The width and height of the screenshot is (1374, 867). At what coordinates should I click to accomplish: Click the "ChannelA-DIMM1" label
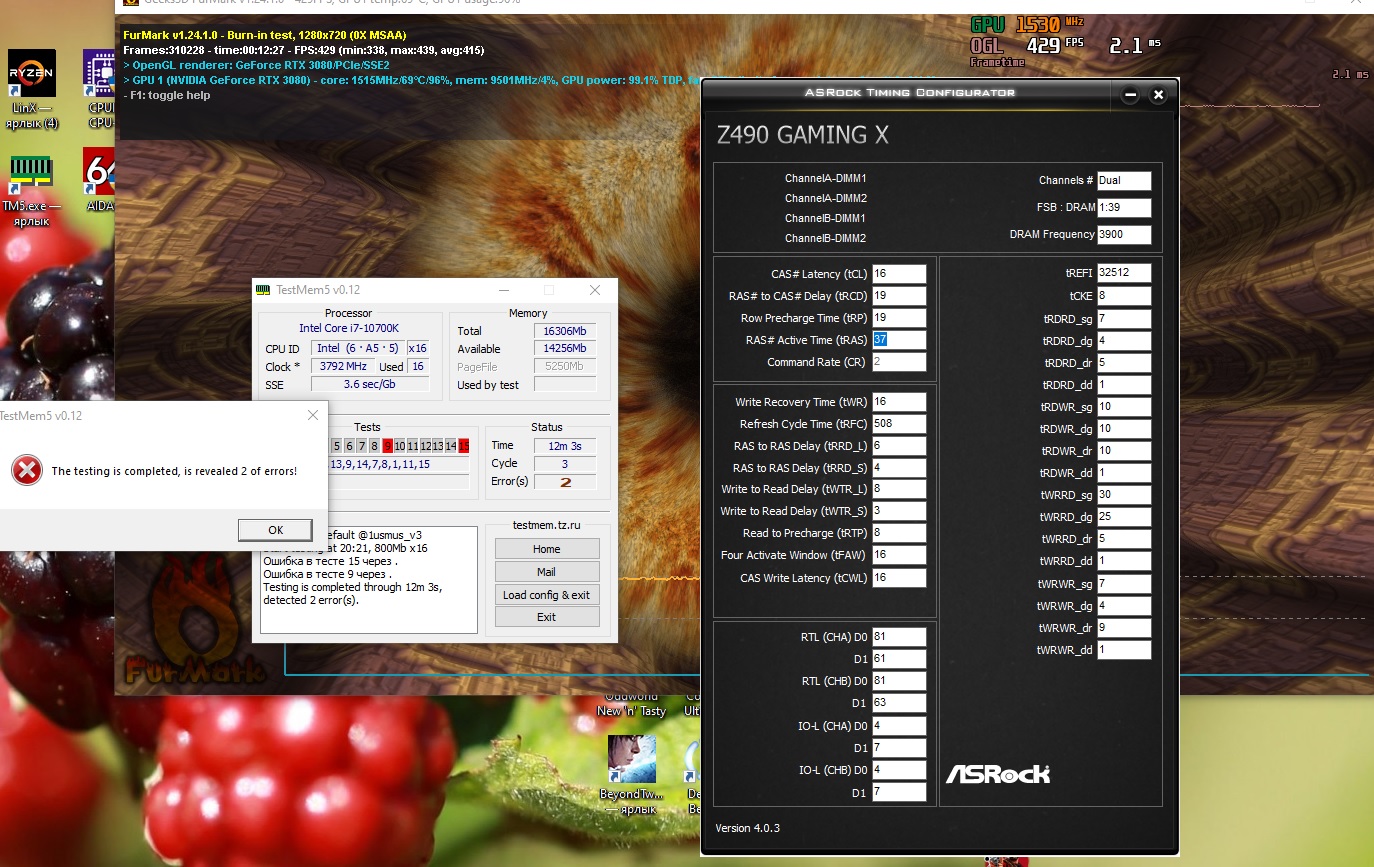click(826, 178)
